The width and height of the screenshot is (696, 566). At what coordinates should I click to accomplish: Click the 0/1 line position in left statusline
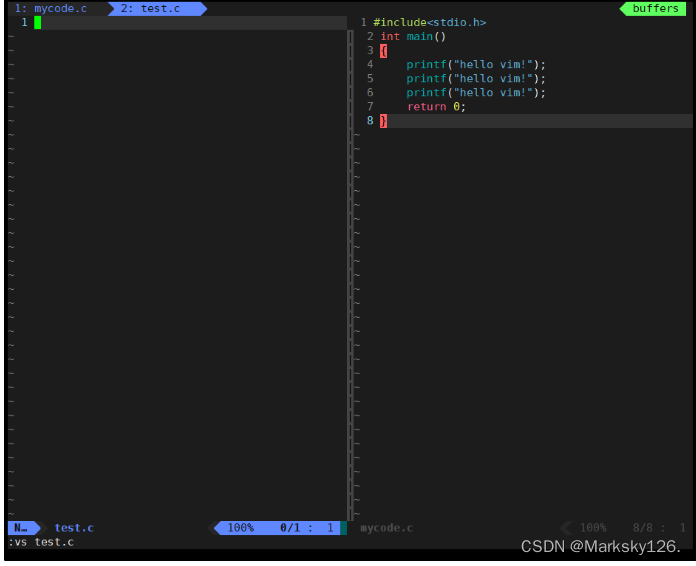(290, 528)
